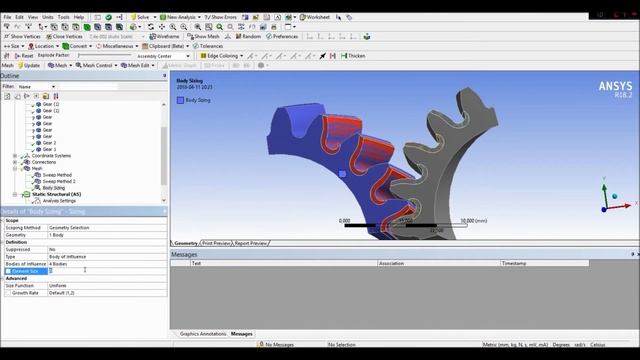Open the View menu

coord(33,17)
